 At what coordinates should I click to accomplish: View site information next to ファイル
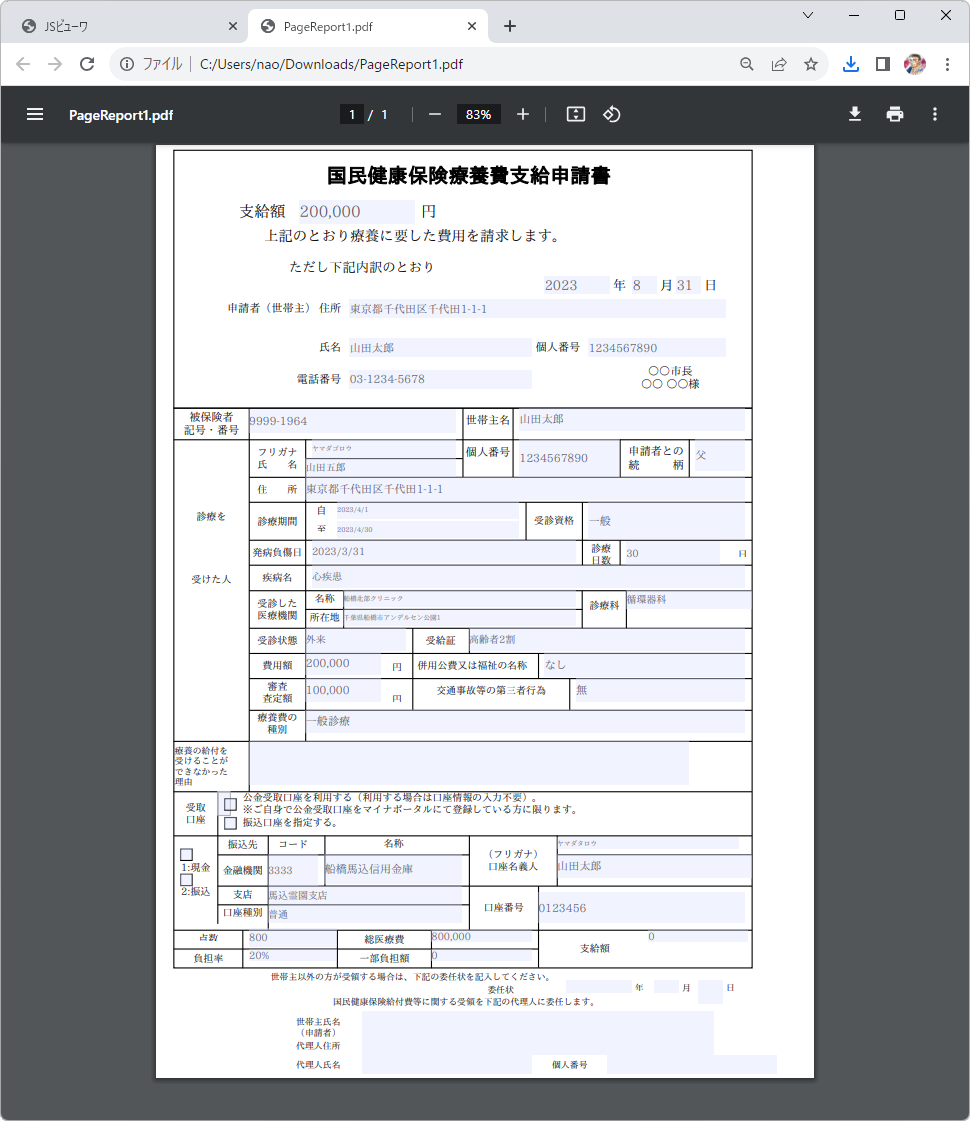127,64
